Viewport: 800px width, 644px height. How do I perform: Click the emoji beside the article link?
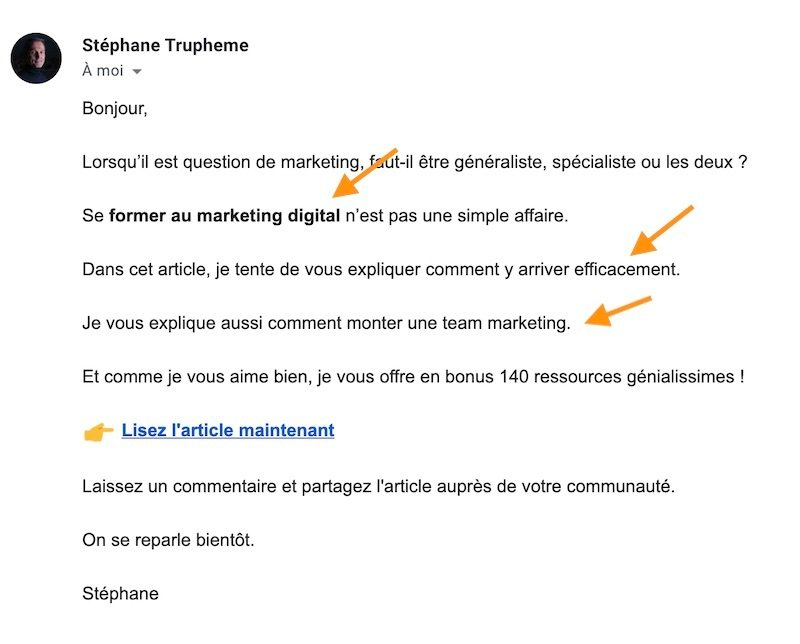96,429
